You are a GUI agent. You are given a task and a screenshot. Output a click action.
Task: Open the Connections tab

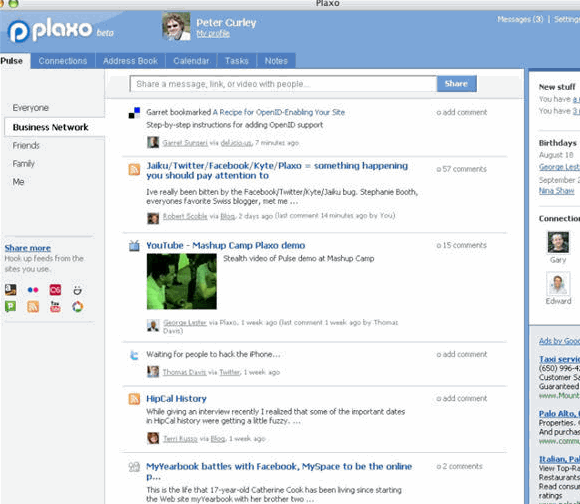(x=63, y=61)
